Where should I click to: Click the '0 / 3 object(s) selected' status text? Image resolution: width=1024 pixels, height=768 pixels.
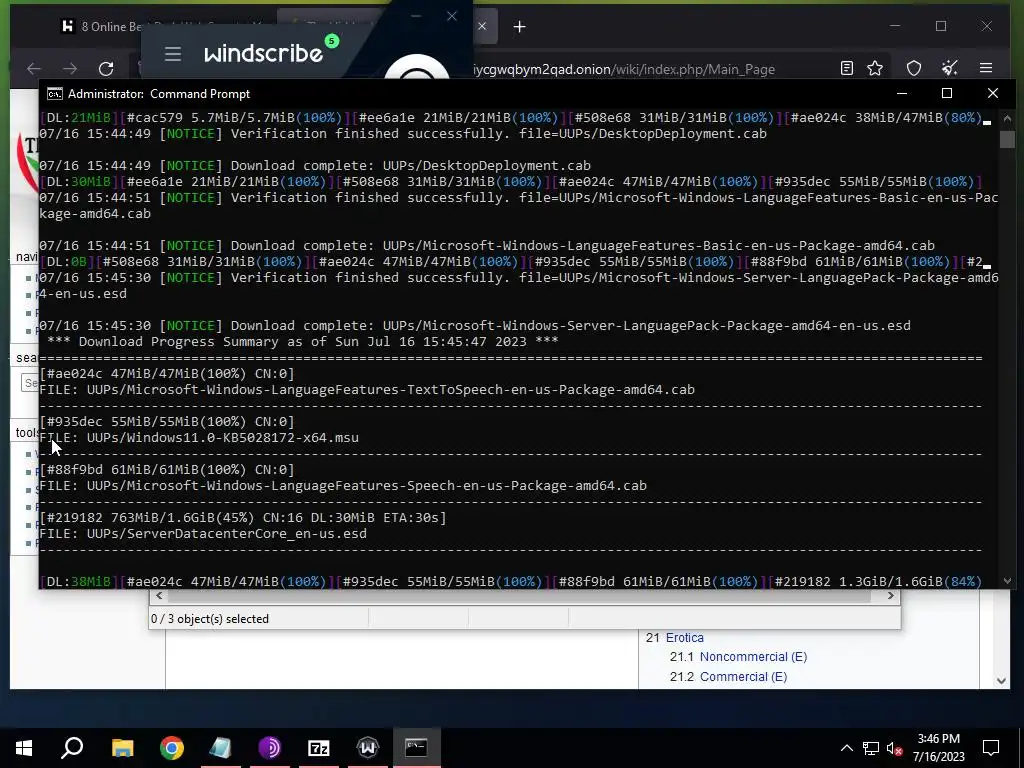pyautogui.click(x=210, y=618)
